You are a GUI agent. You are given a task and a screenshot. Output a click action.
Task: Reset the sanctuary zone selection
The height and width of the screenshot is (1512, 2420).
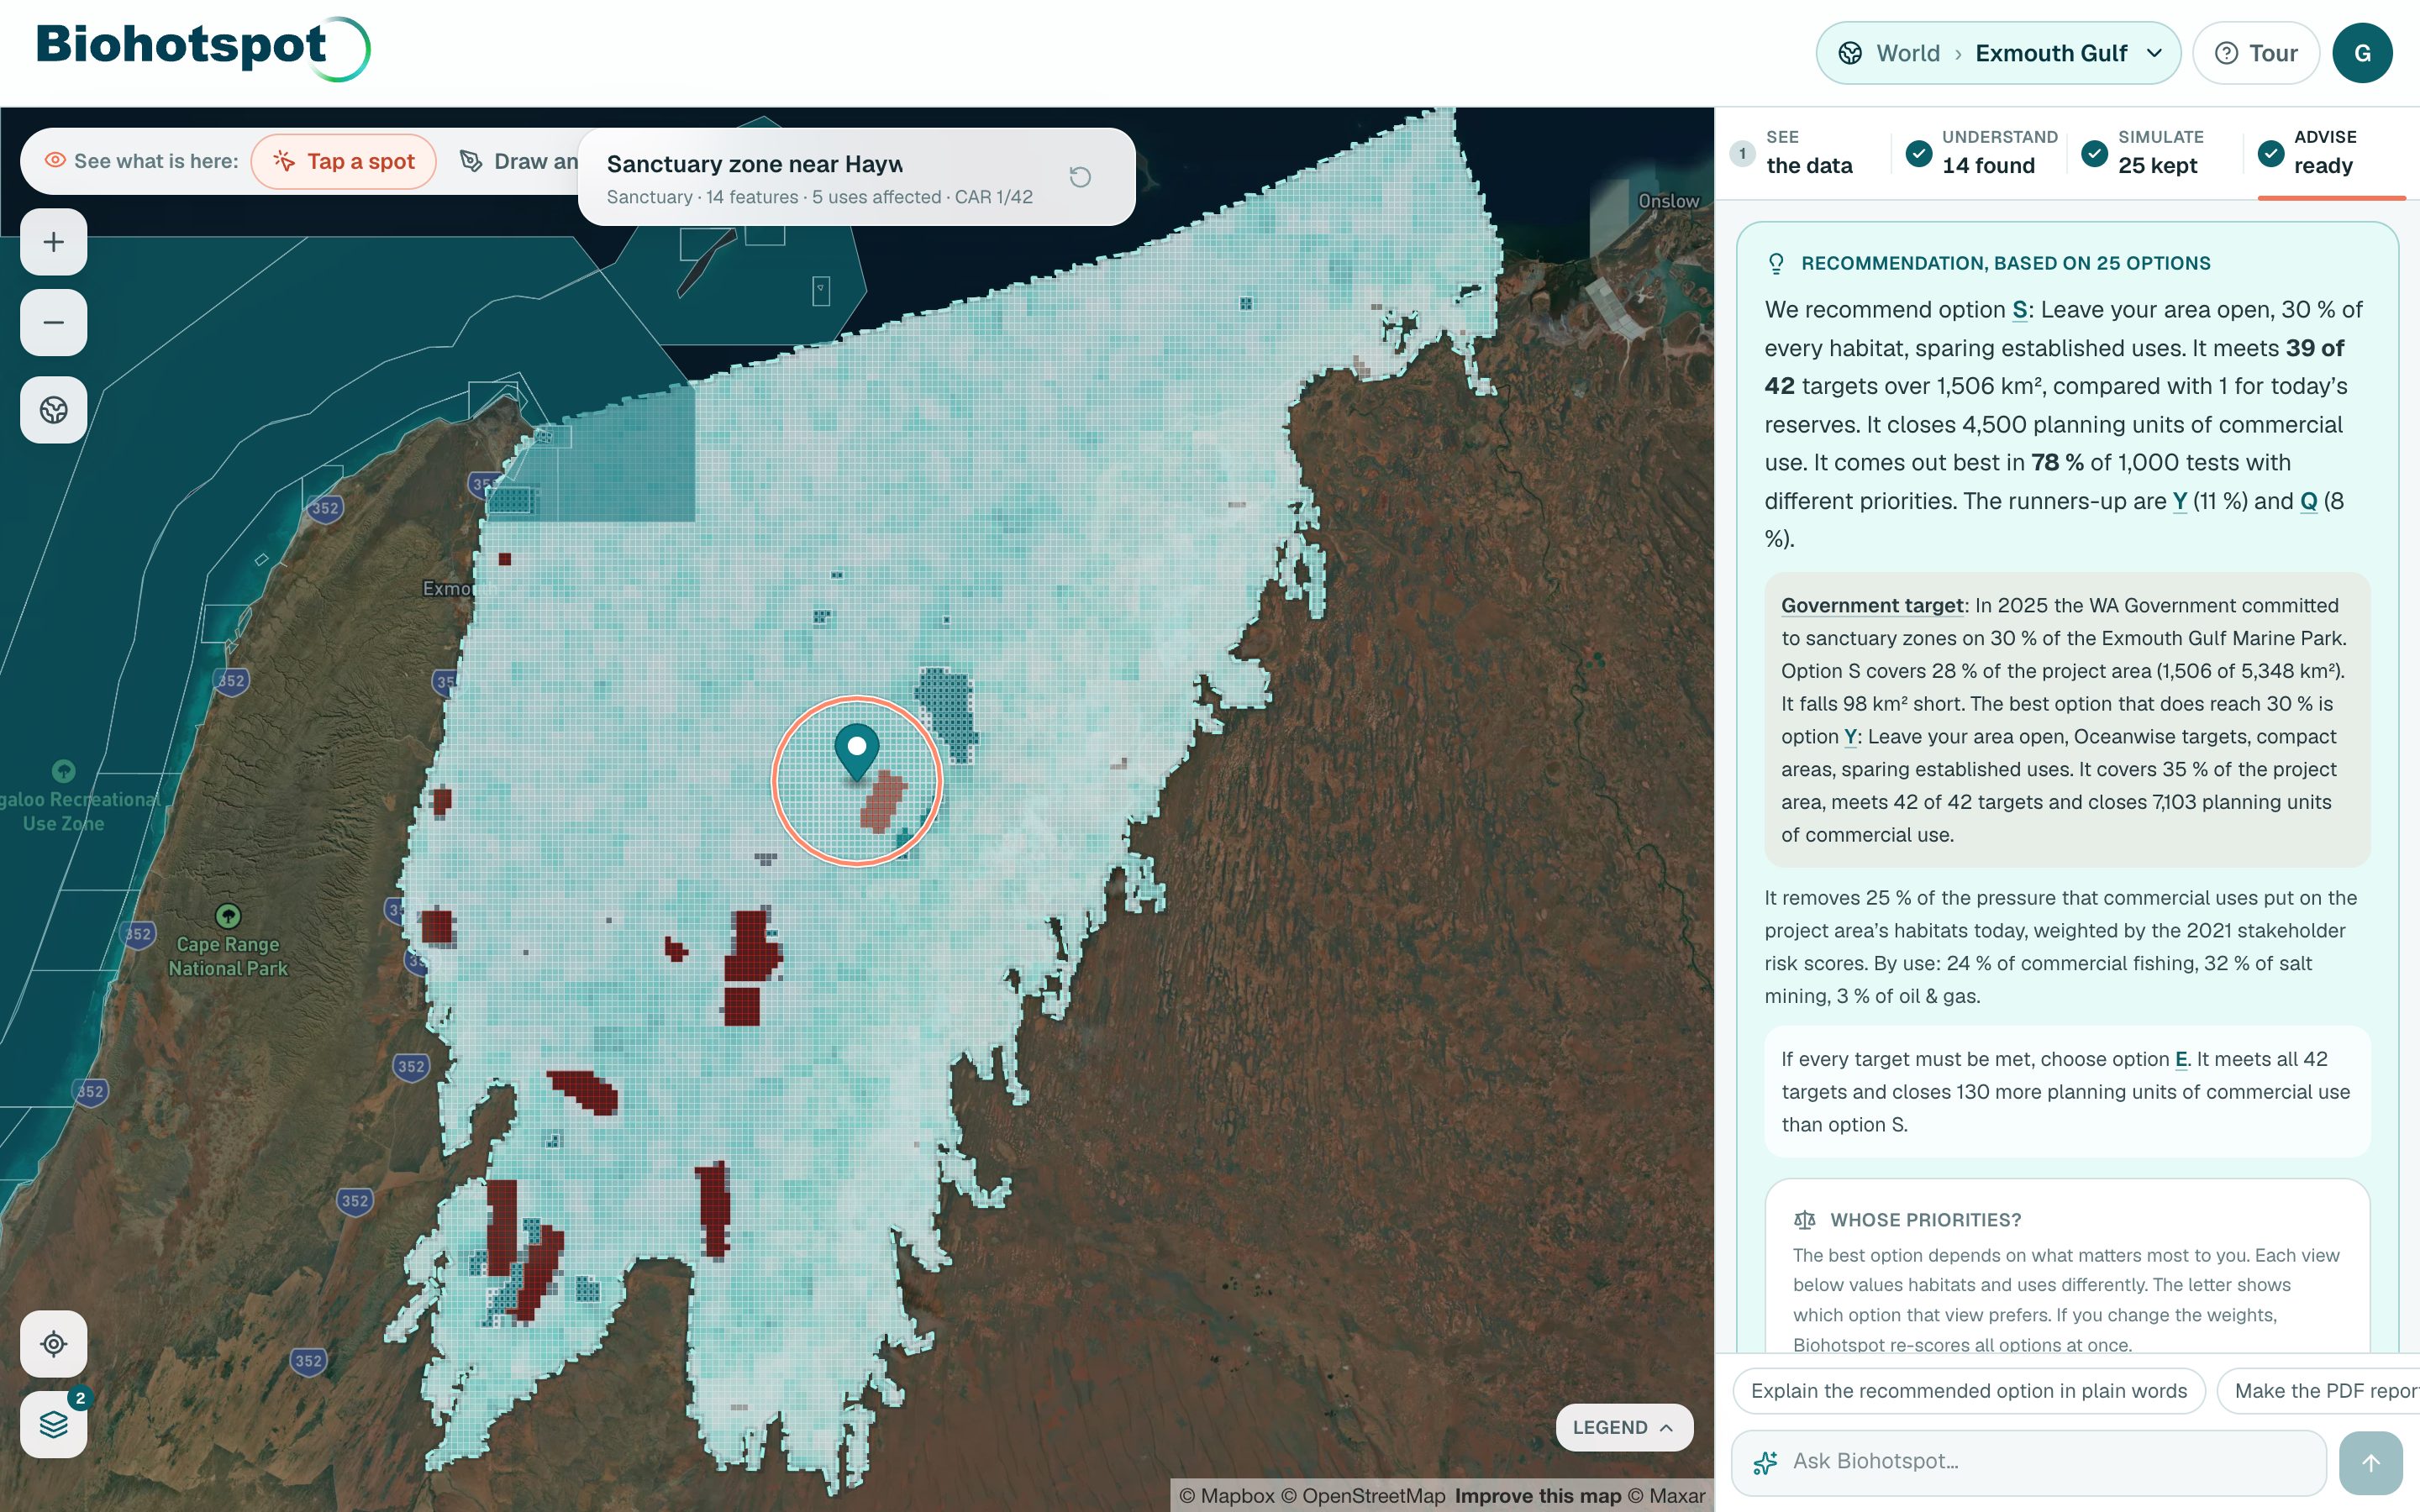point(1080,177)
